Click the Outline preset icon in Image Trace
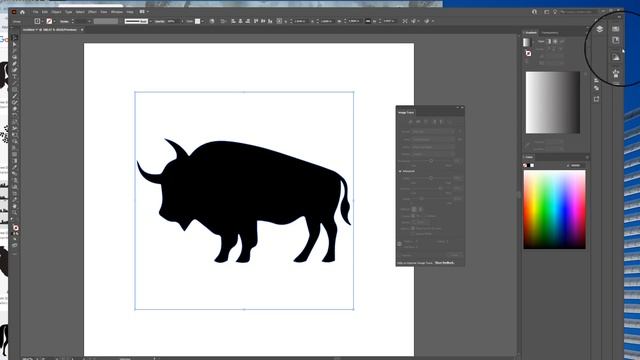Screen dimensions: 640x360 click(x=449, y=122)
